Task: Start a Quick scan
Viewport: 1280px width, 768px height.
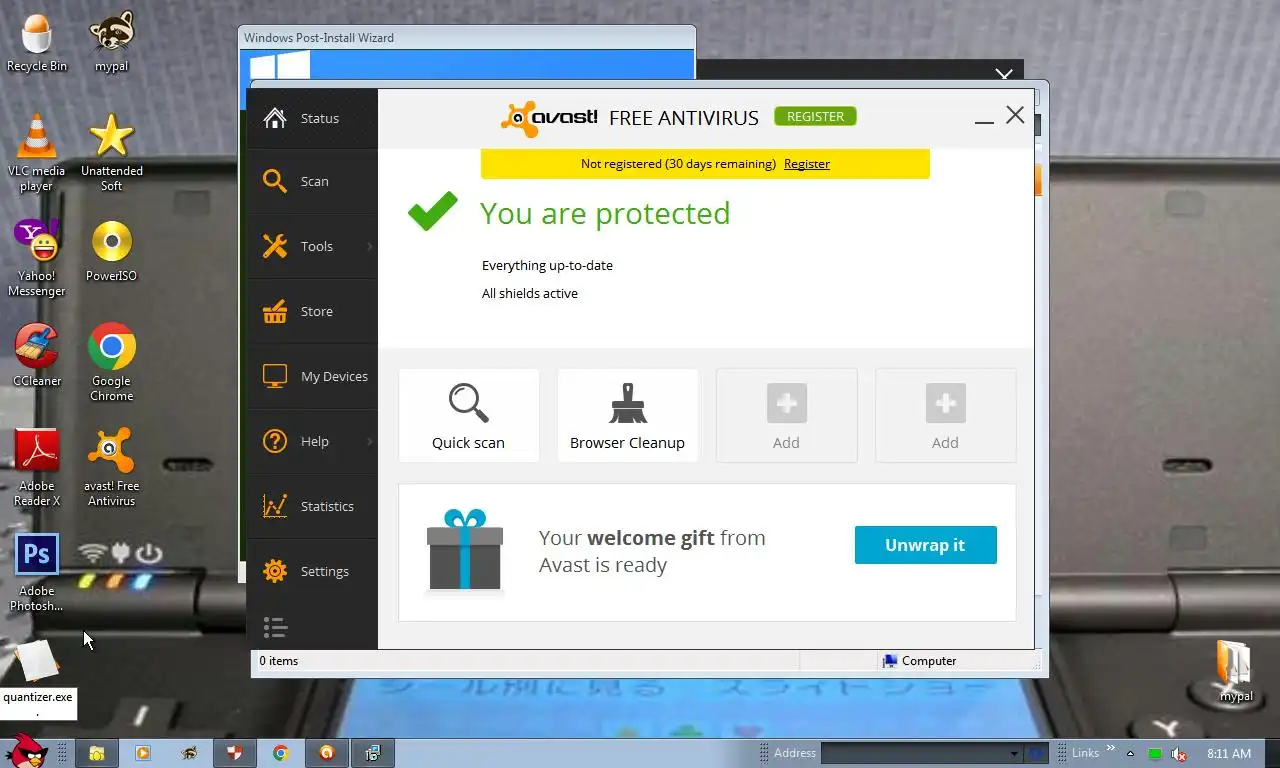Action: [x=468, y=415]
